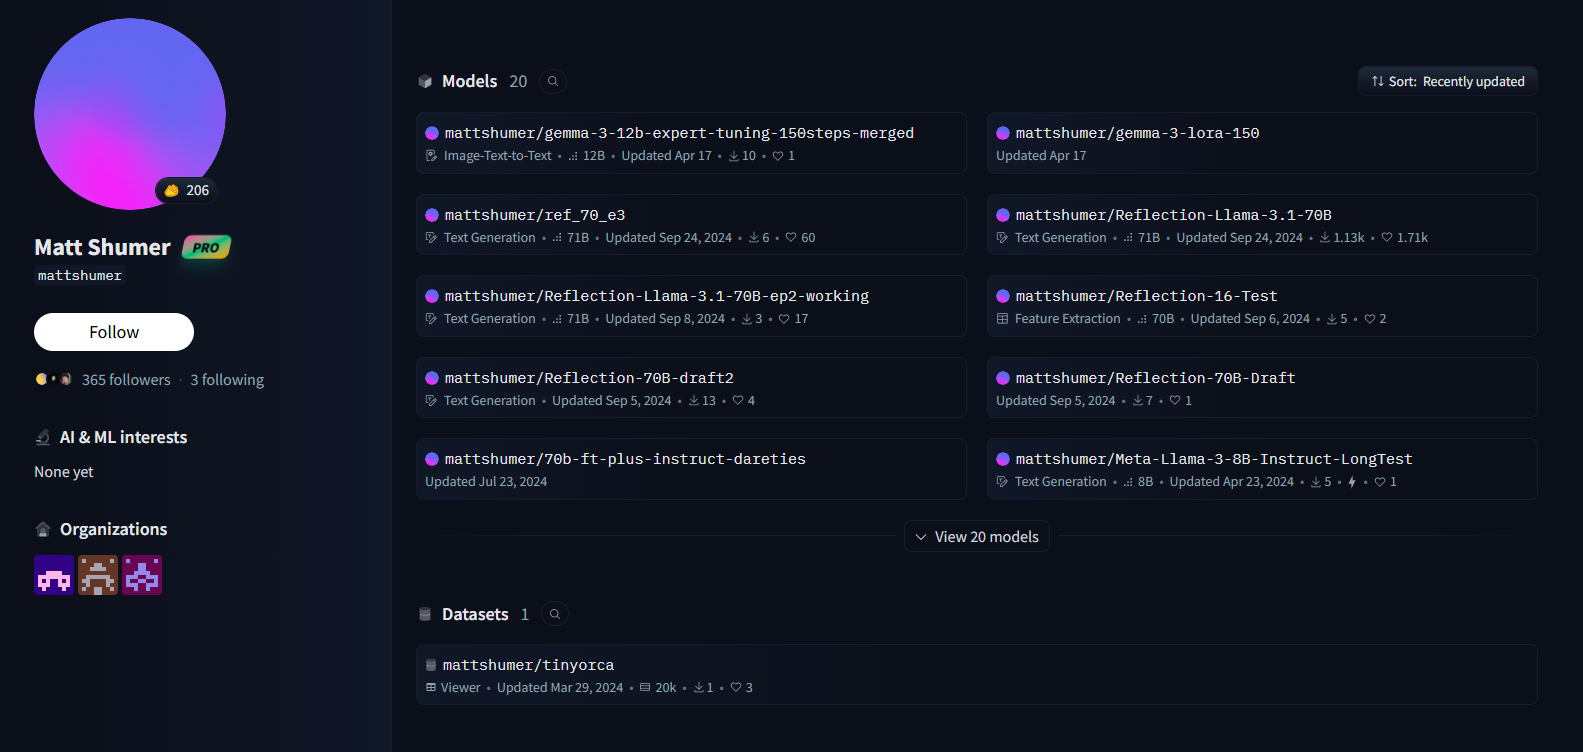Open the magenta organization avatar
This screenshot has width=1583, height=752.
click(142, 575)
